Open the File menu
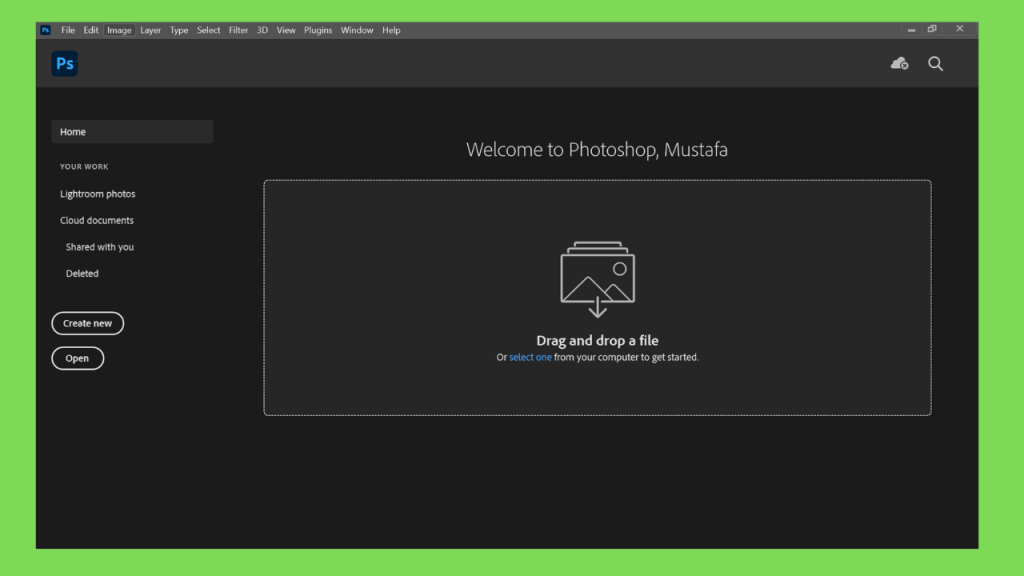Viewport: 1024px width, 576px height. point(68,30)
